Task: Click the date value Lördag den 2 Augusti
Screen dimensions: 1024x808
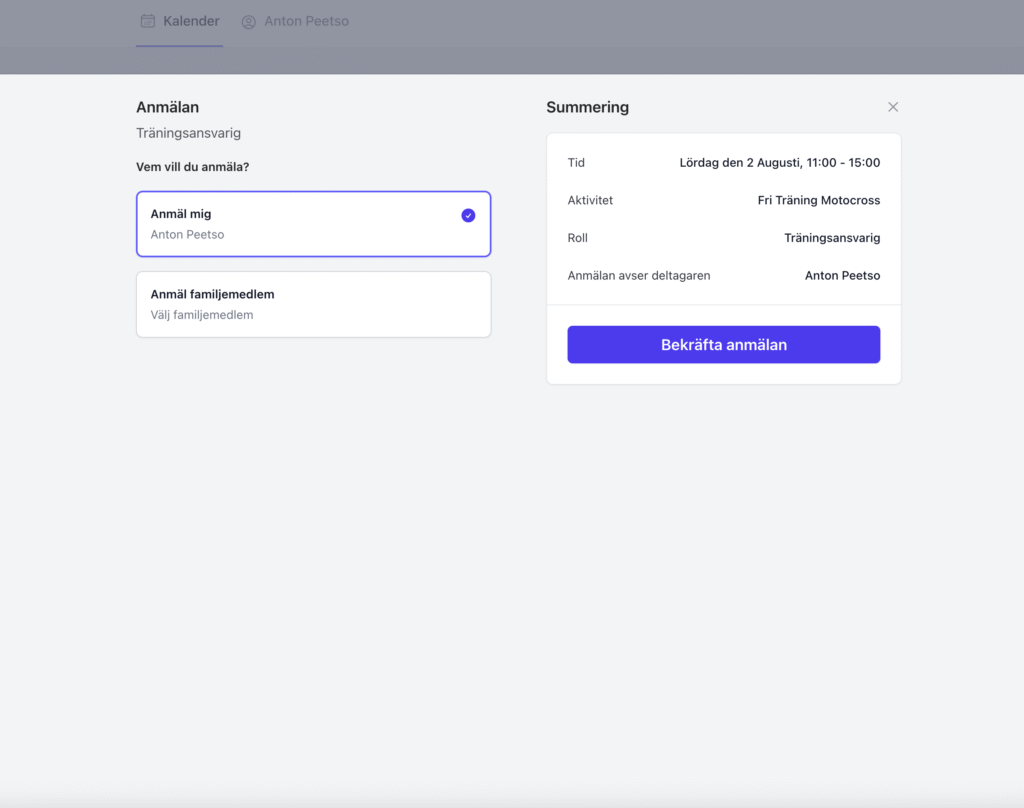Action: (779, 162)
